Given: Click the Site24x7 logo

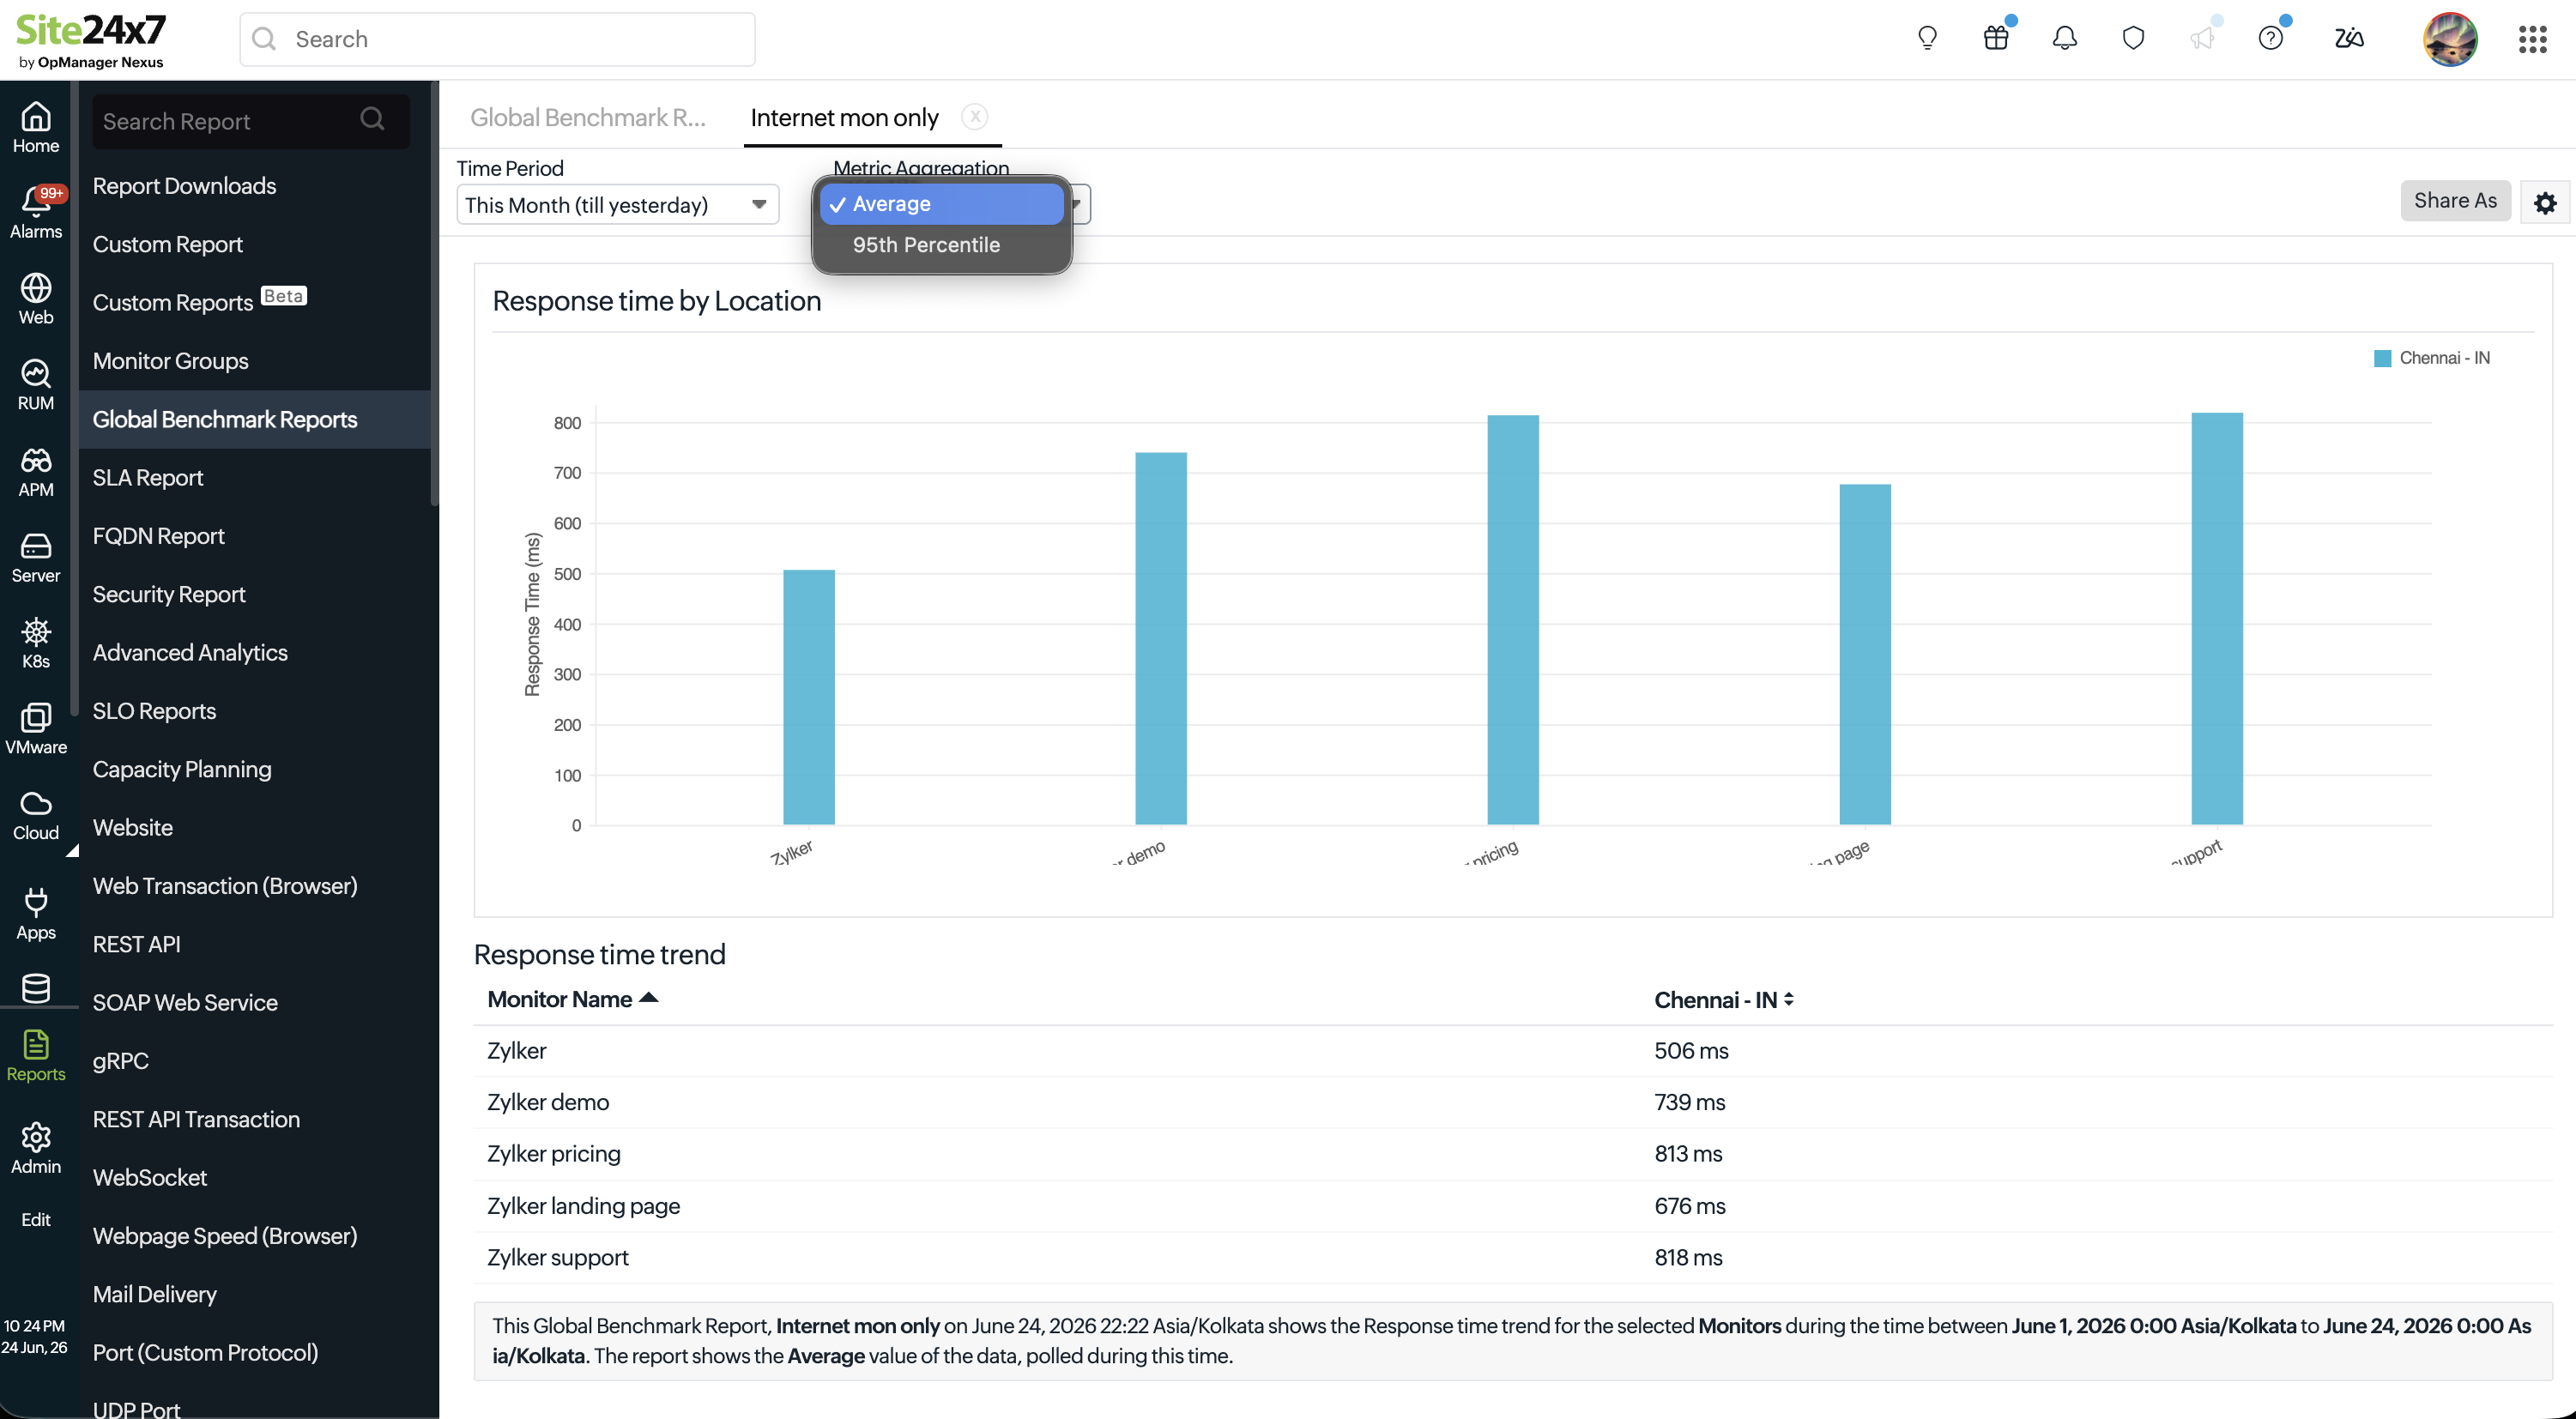Looking at the screenshot, I should [x=91, y=40].
